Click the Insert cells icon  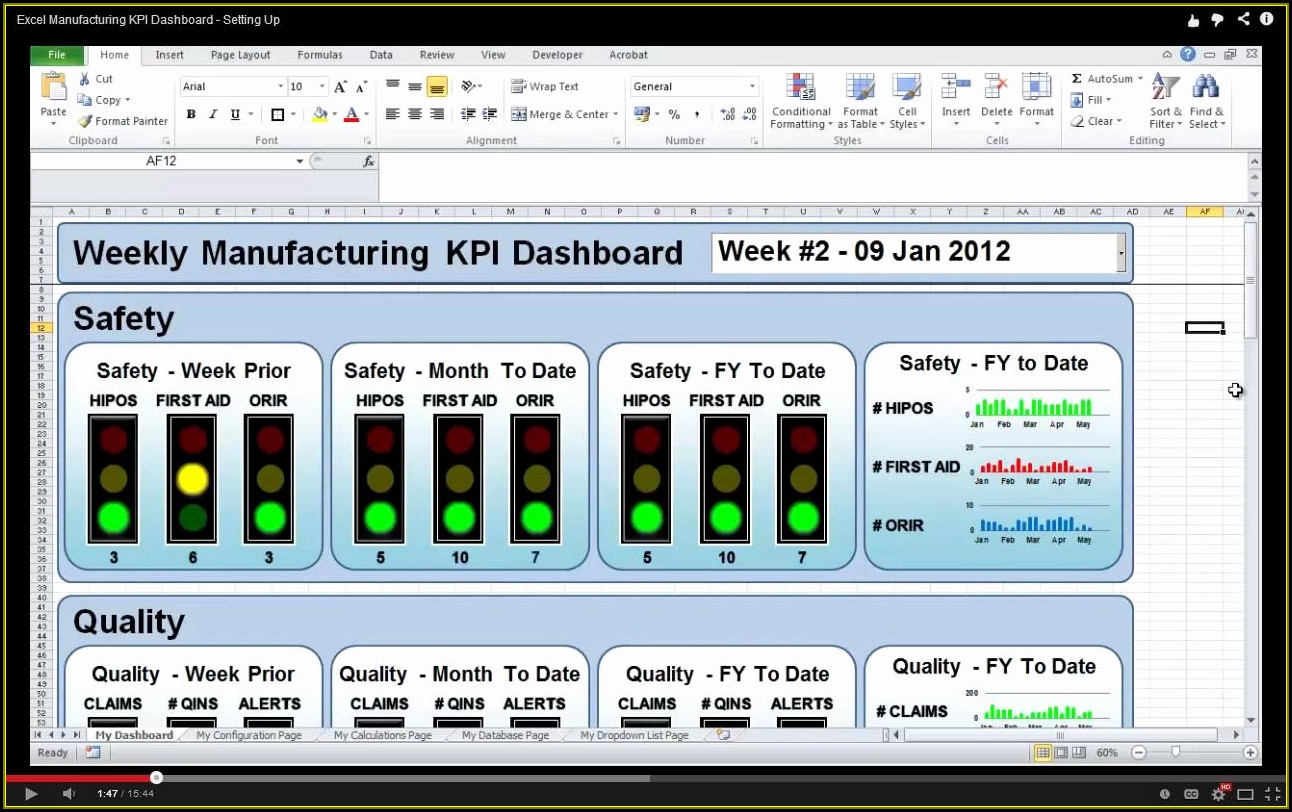[956, 87]
